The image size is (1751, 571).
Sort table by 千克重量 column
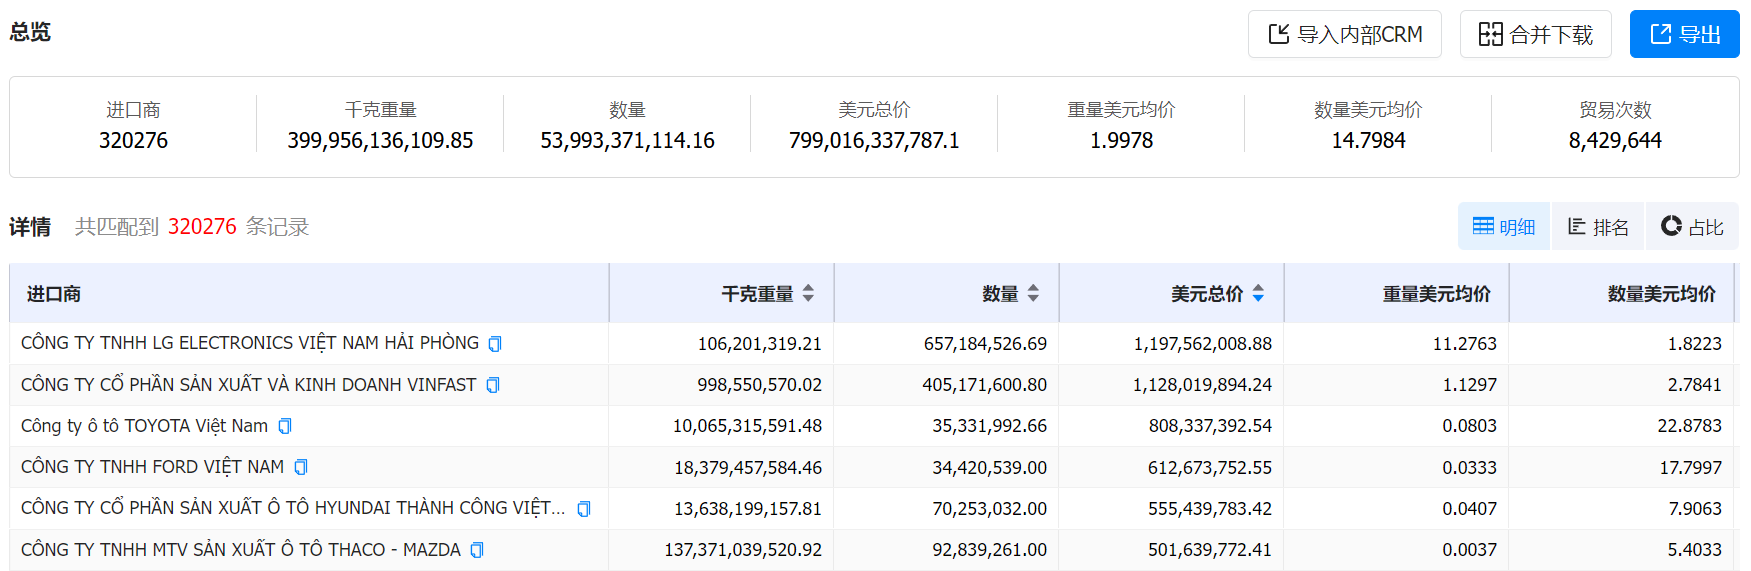tap(808, 294)
